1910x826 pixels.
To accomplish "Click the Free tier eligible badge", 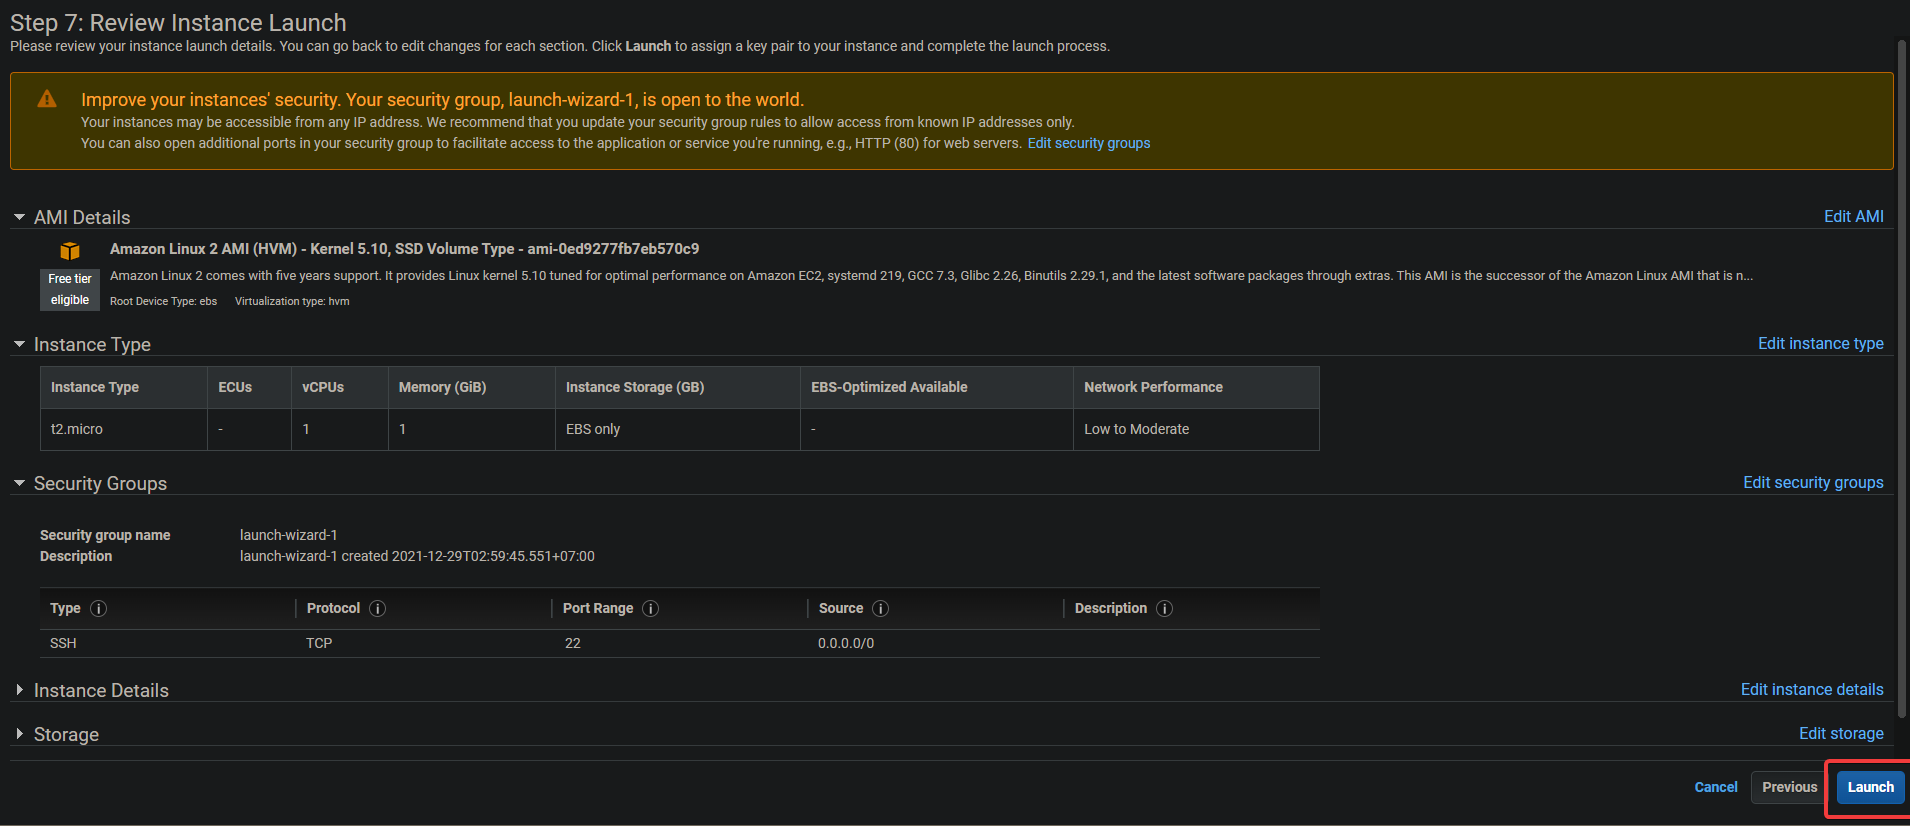I will (70, 289).
